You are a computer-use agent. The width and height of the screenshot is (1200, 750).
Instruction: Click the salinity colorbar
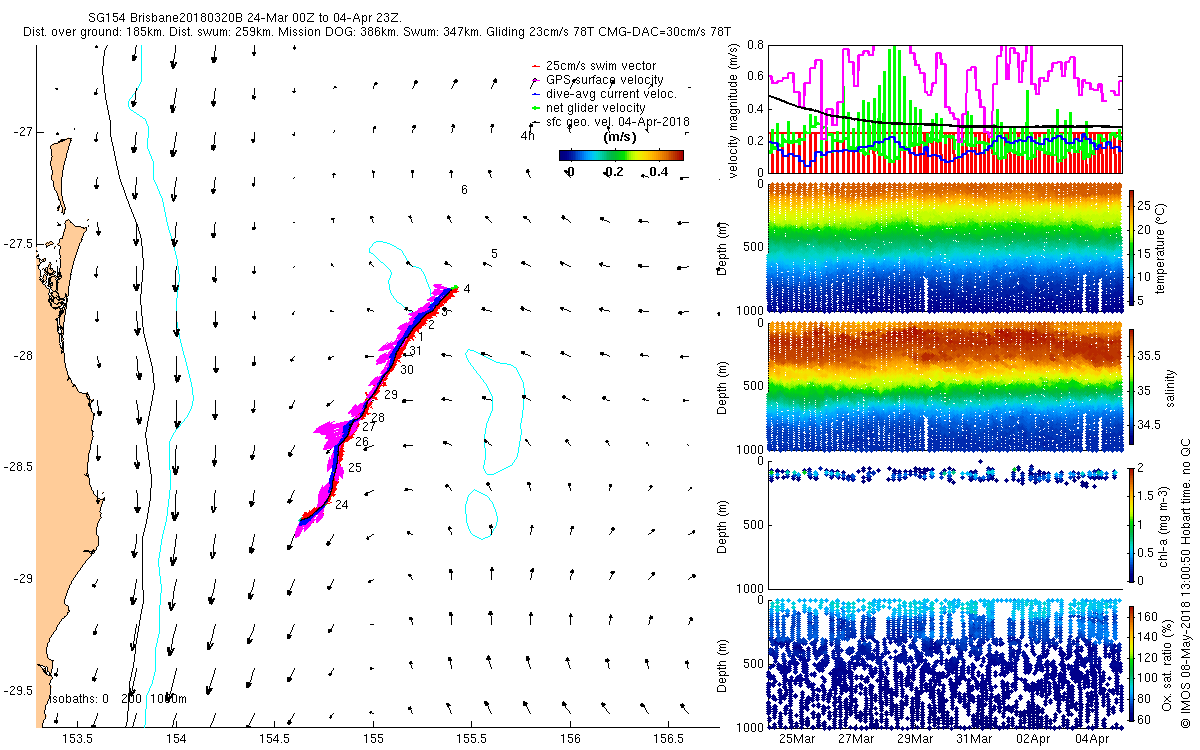(1132, 388)
